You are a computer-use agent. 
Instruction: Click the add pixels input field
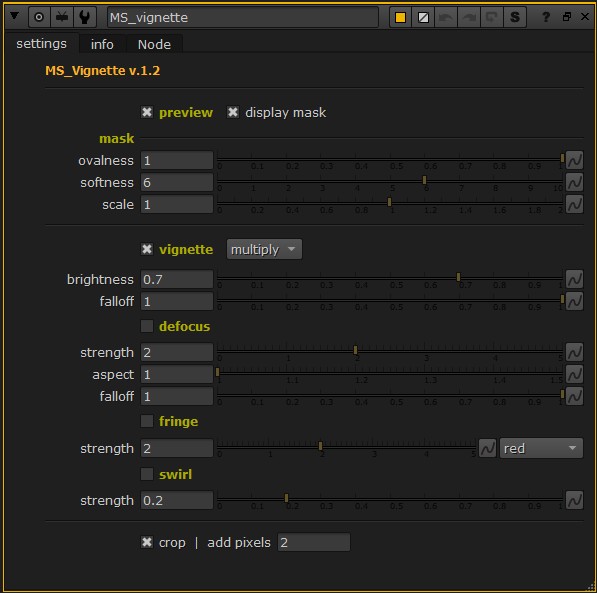point(314,542)
